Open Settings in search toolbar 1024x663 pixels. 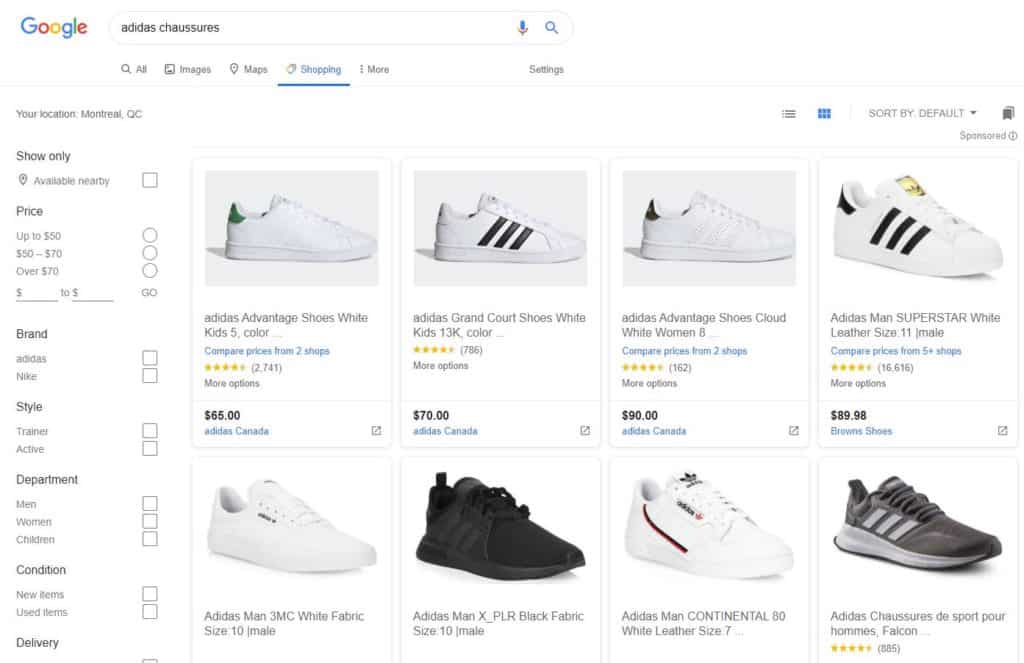click(546, 69)
